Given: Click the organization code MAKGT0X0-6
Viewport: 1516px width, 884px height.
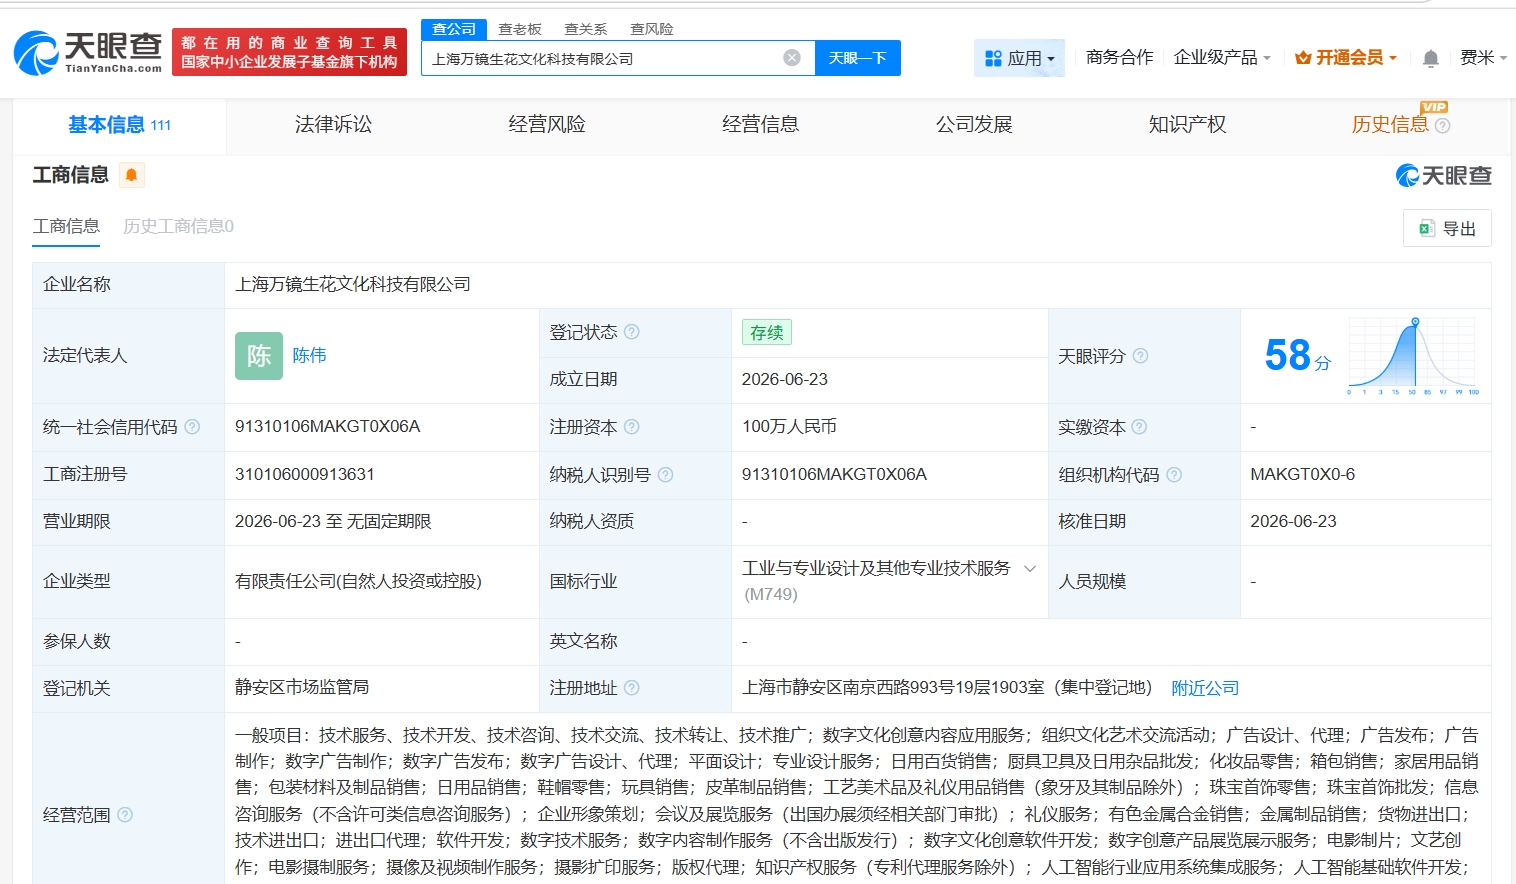Looking at the screenshot, I should click(x=1303, y=475).
